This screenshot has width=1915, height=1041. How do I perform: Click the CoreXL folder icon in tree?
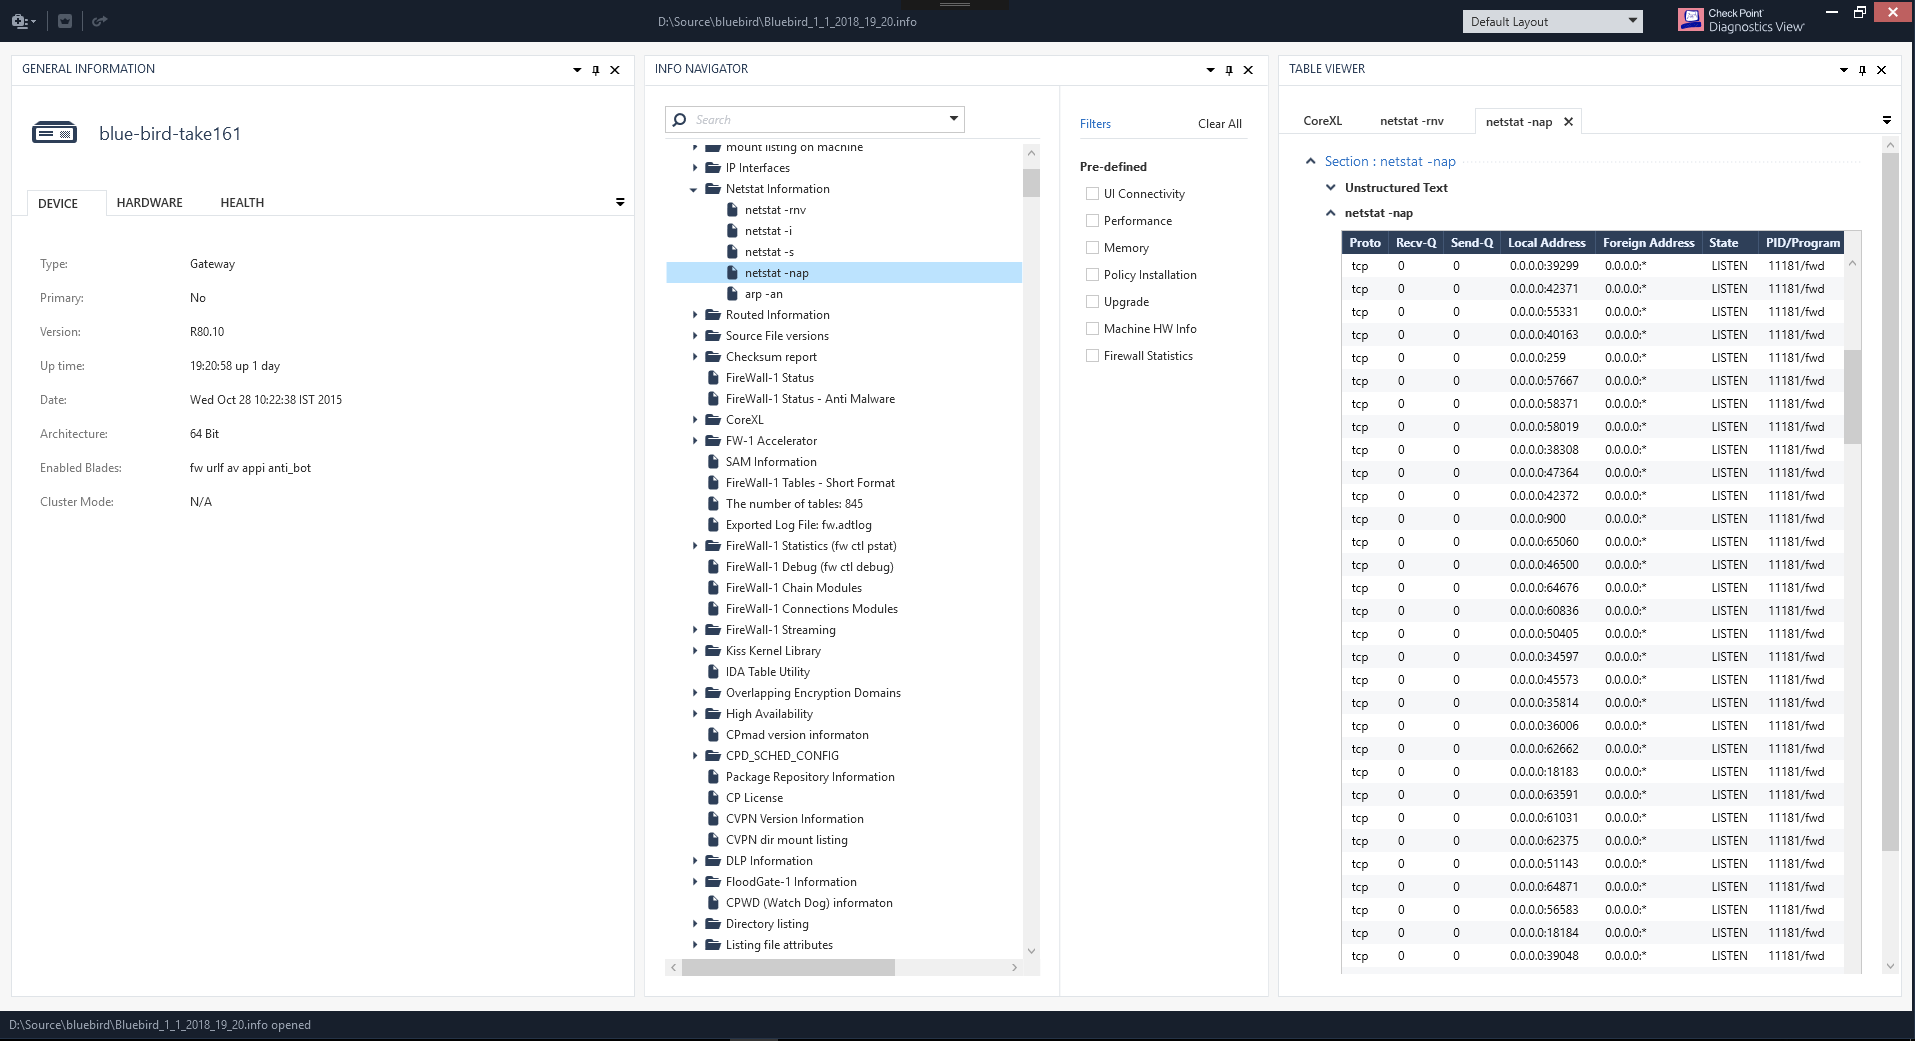point(713,420)
